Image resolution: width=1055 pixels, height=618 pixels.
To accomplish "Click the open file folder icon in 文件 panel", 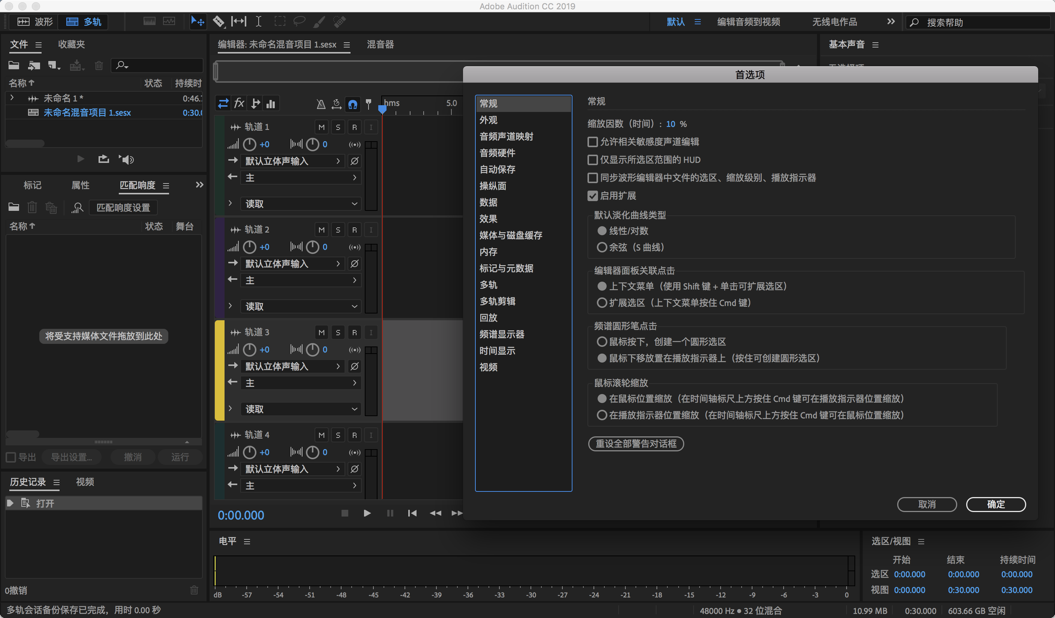I will tap(14, 66).
